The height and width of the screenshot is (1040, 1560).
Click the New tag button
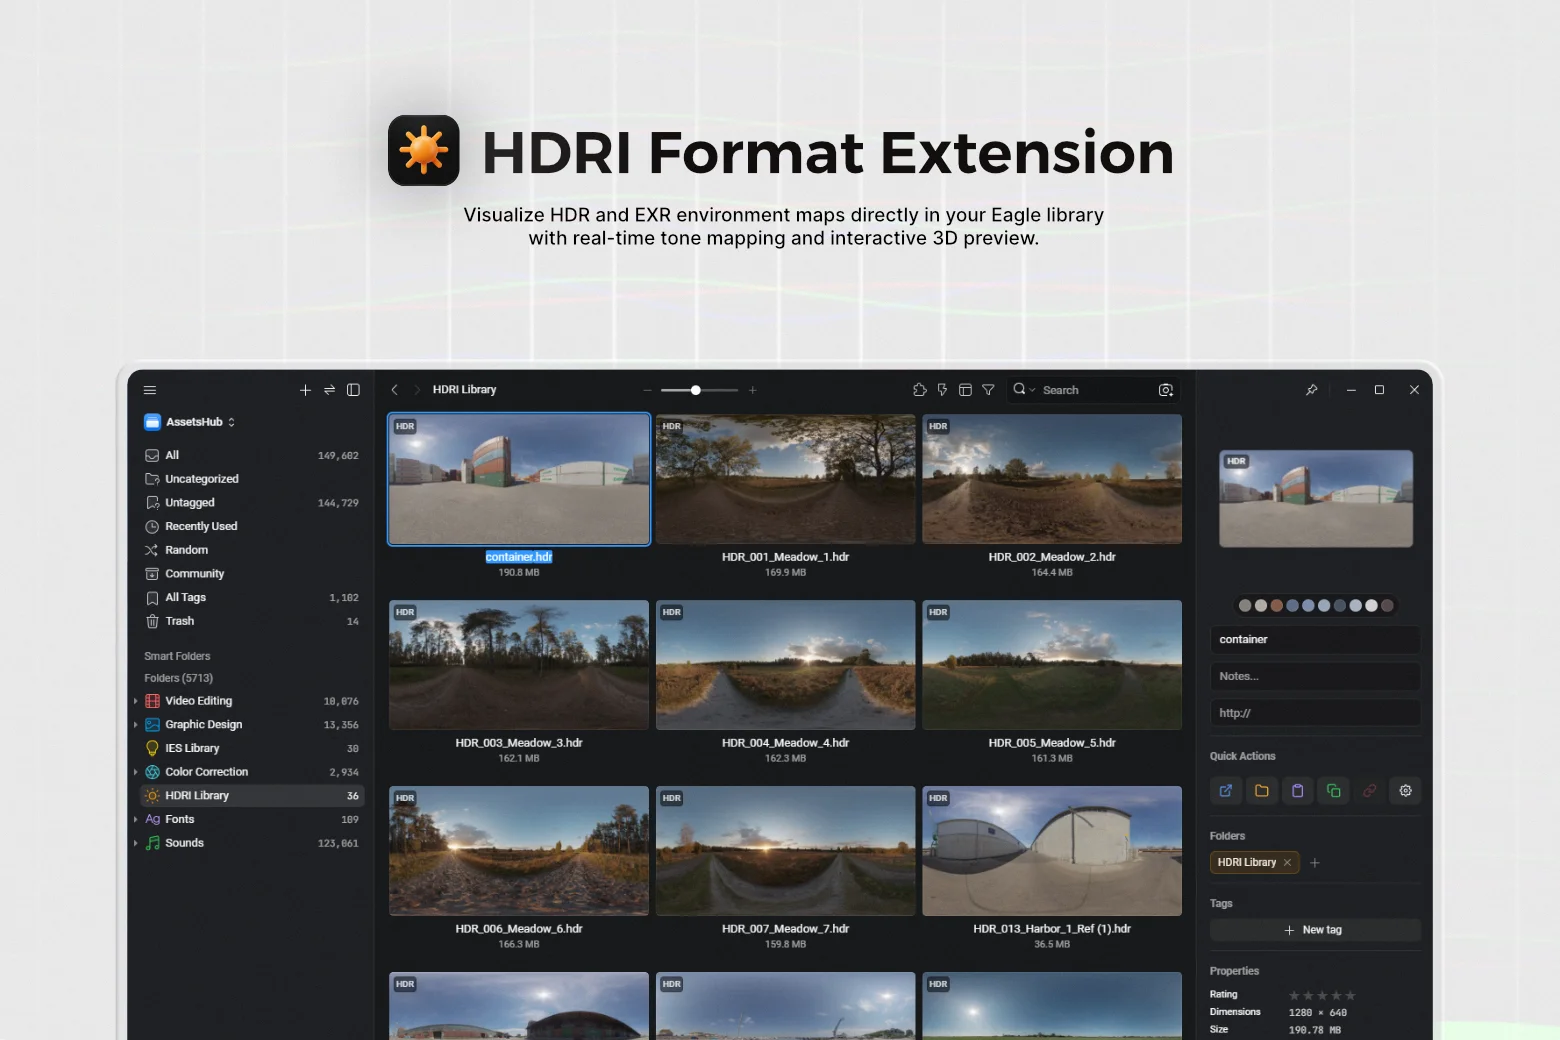(1314, 930)
